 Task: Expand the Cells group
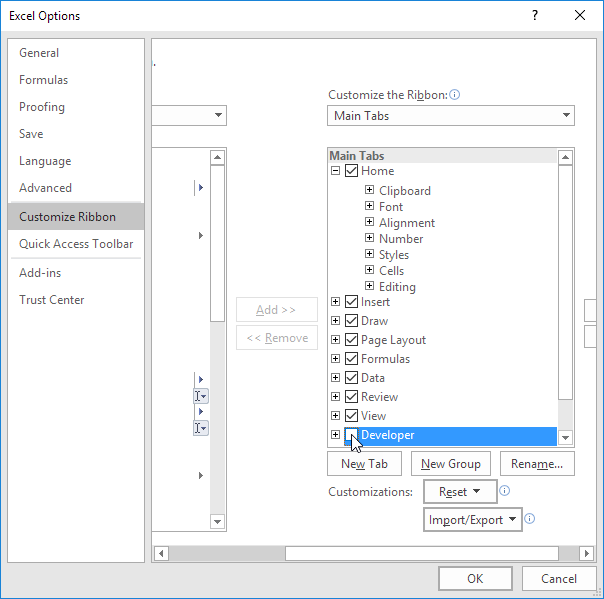click(369, 270)
